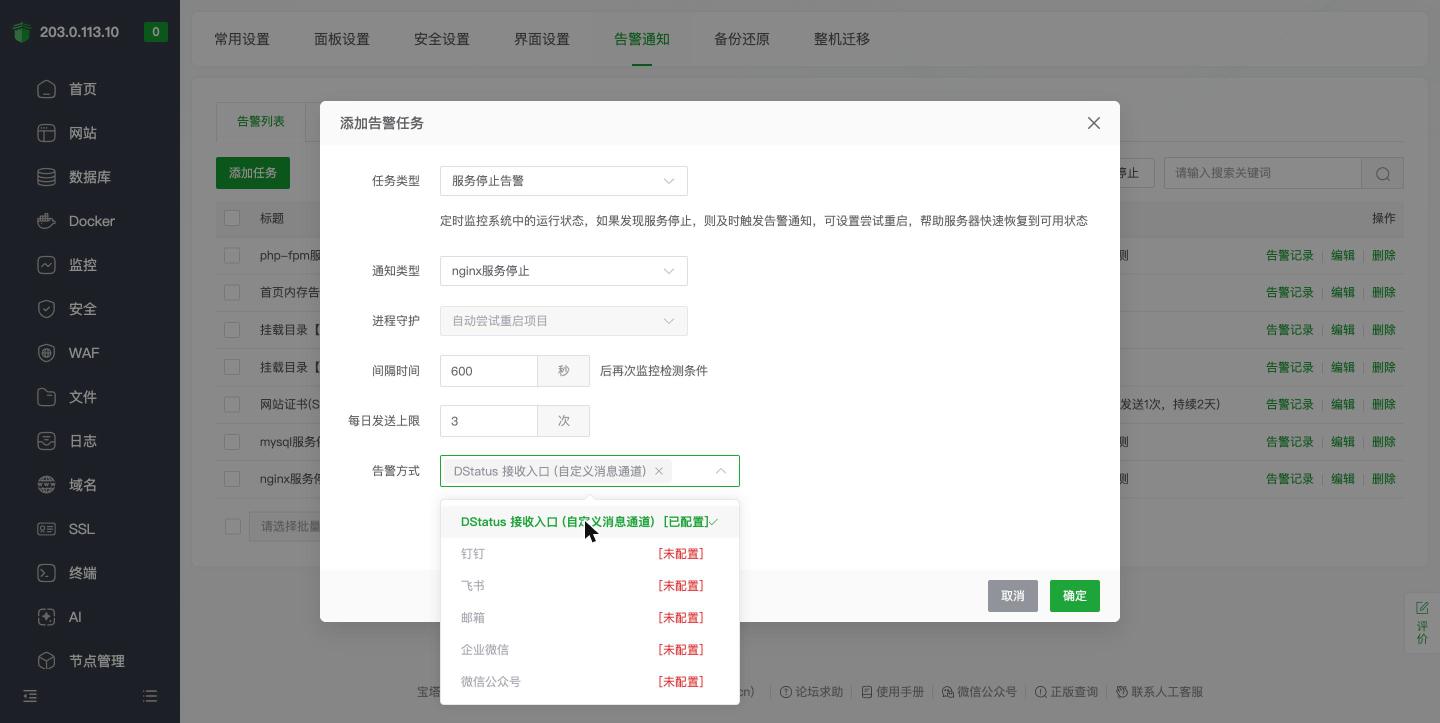Choose 钉钉 in the alert method list
Screen dimensions: 1440x723
590,554
